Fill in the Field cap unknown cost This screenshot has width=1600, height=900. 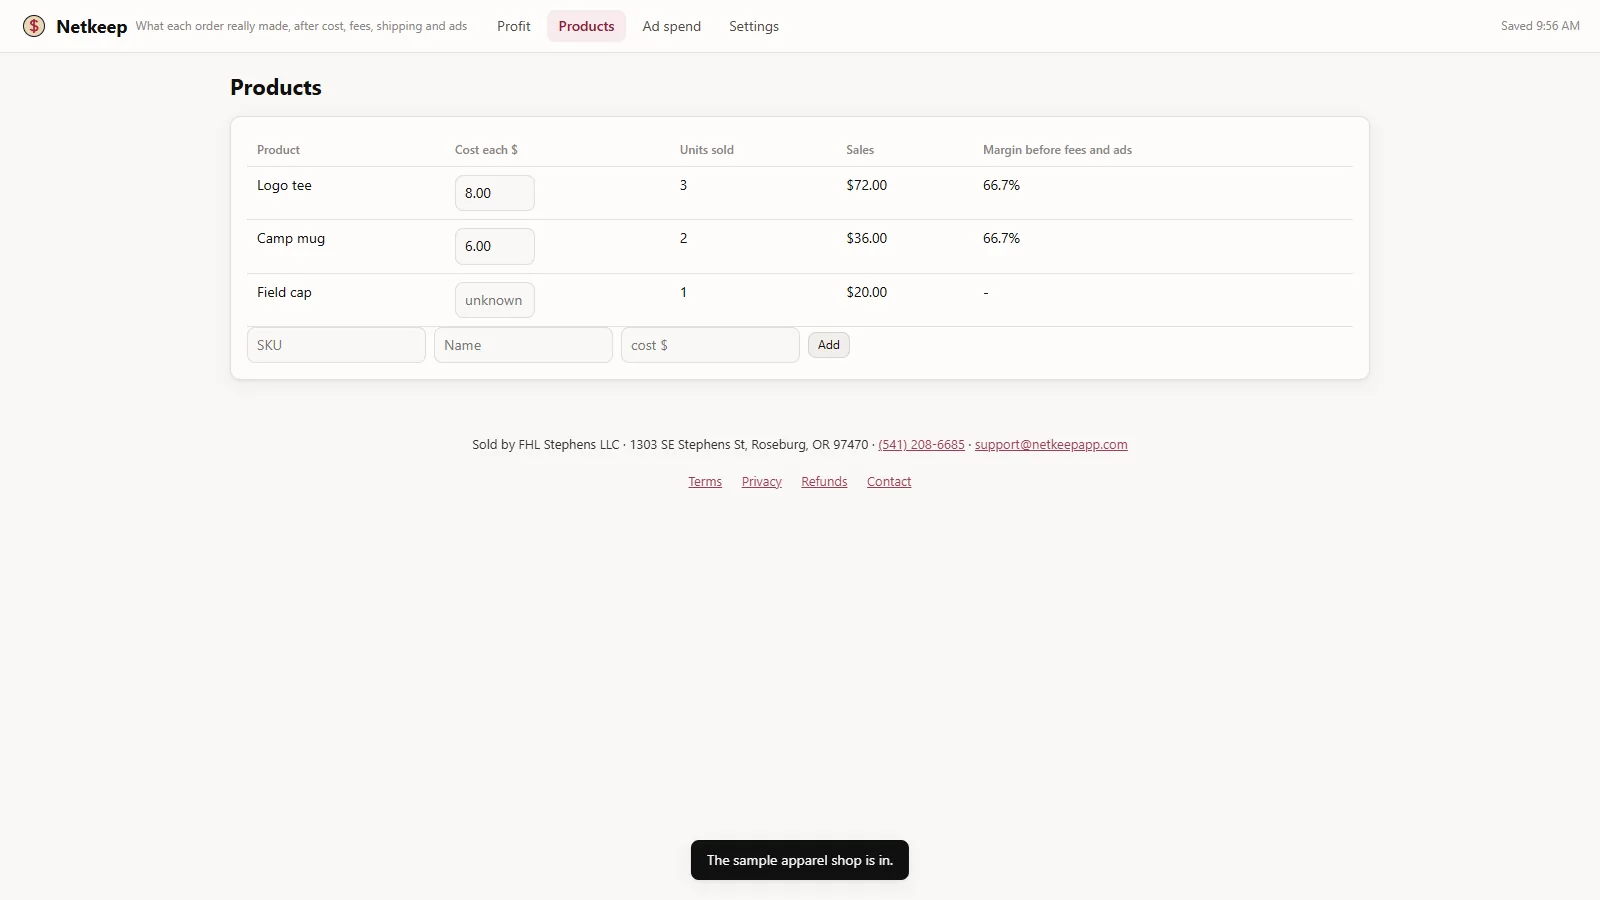(495, 300)
